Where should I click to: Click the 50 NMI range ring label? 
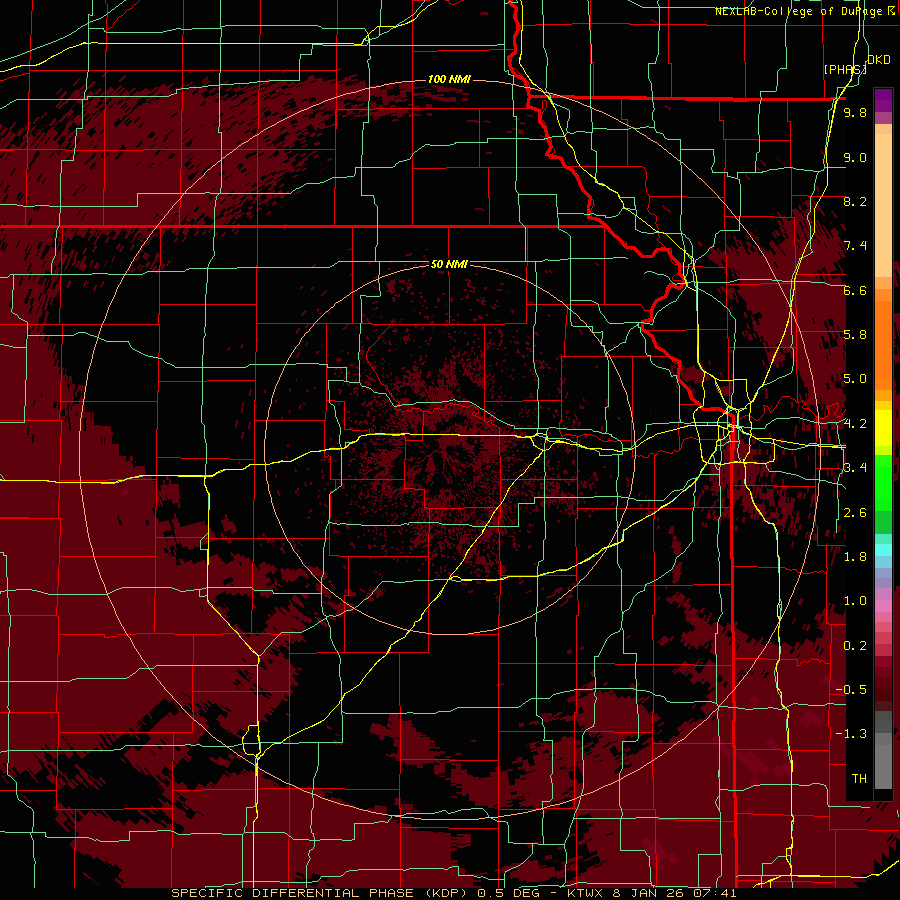click(x=449, y=264)
